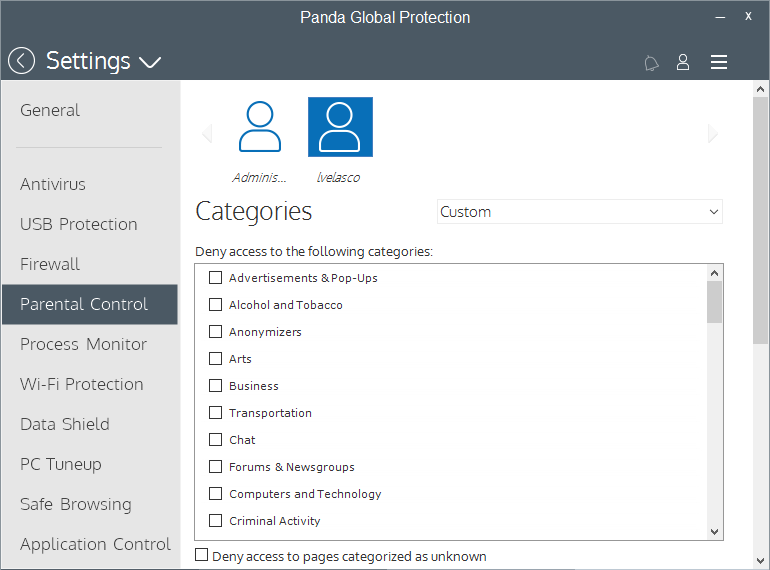Image resolution: width=770 pixels, height=570 pixels.
Task: Minimize the Panda Global Protection window
Action: pos(720,17)
